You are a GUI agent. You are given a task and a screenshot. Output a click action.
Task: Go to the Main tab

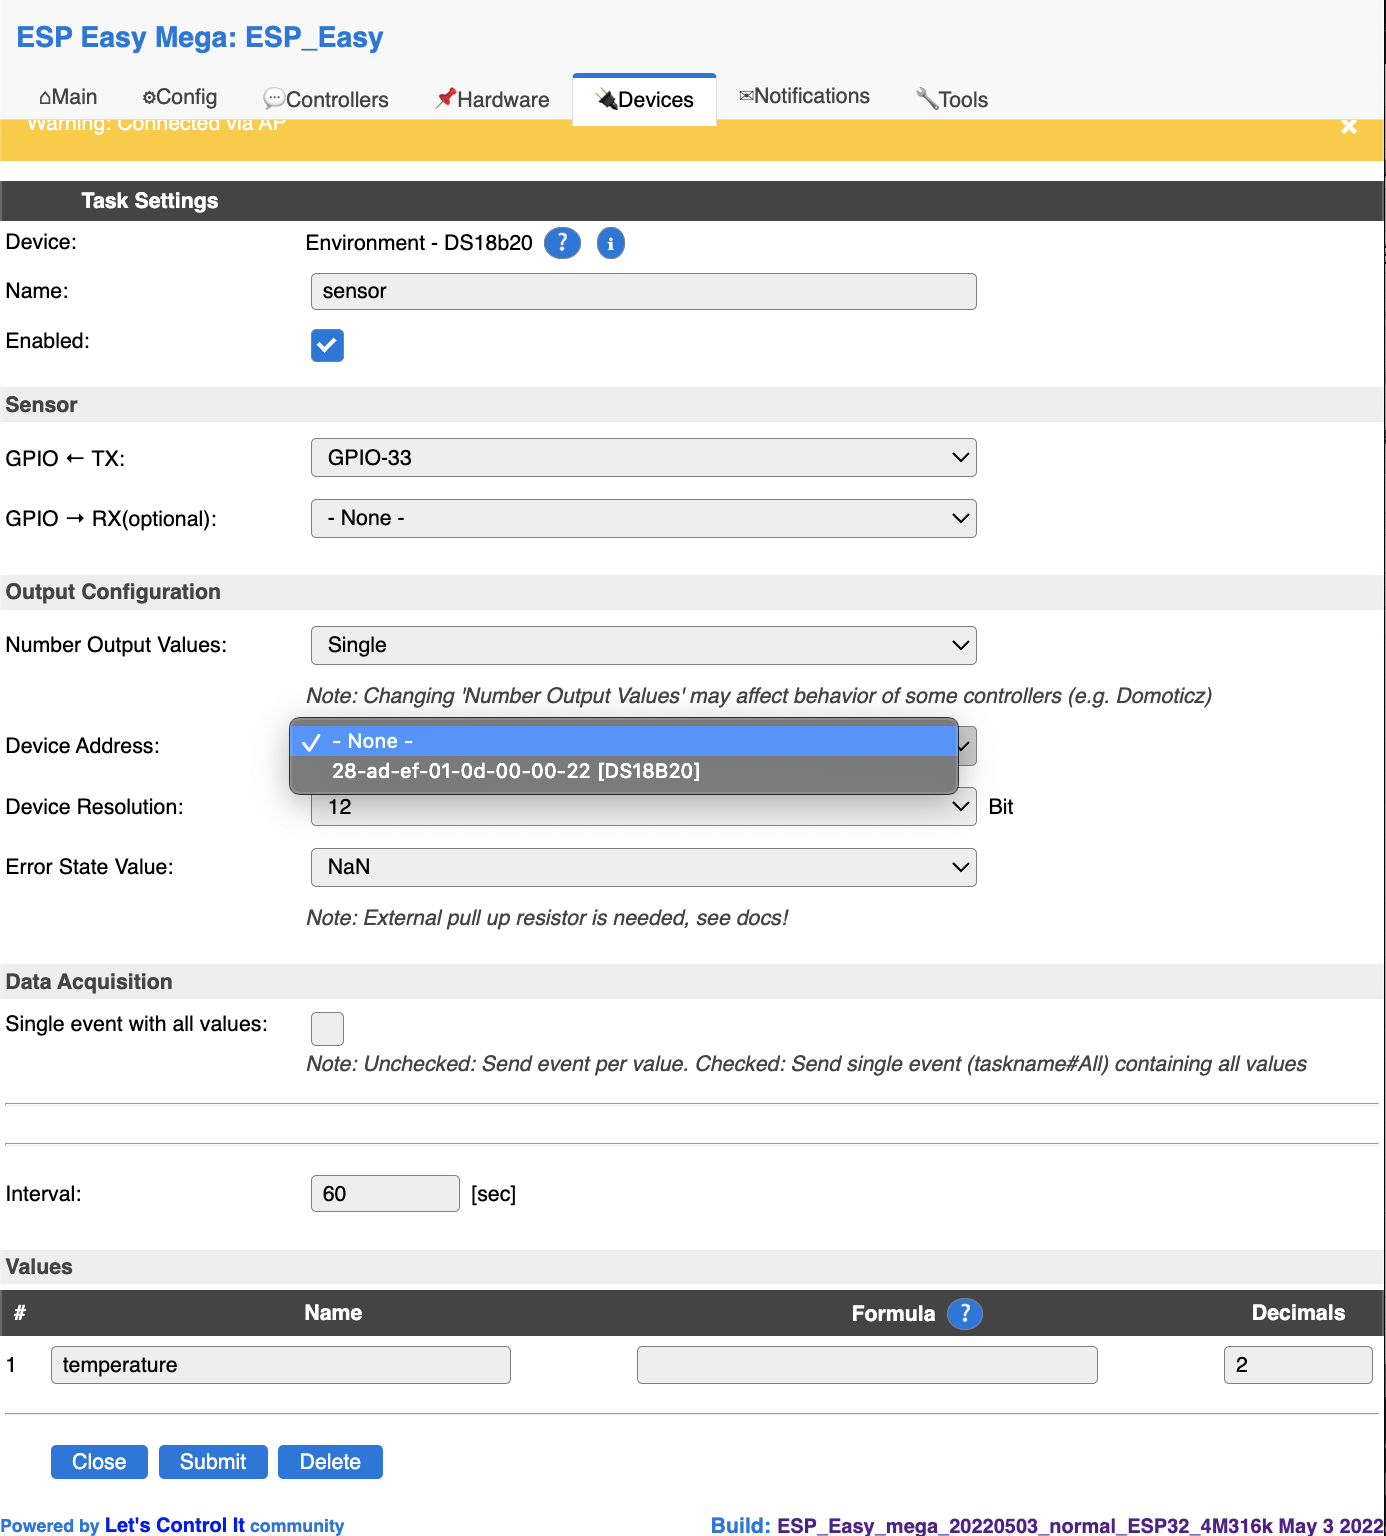tap(66, 96)
